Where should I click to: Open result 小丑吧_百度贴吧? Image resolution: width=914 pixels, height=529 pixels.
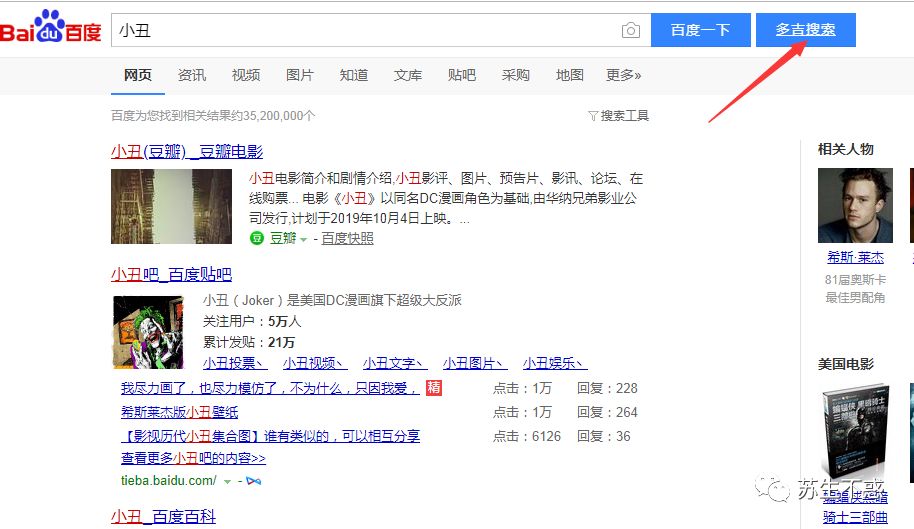(x=171, y=274)
